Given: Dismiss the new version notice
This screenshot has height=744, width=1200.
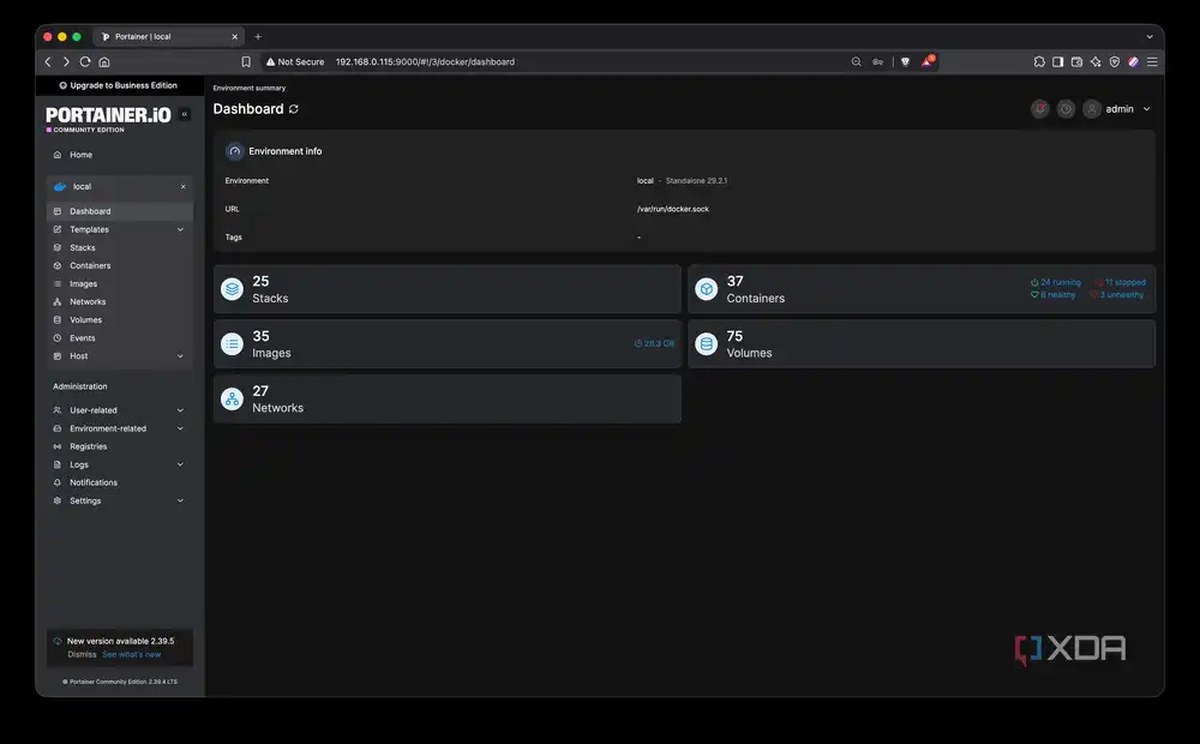Looking at the screenshot, I should 82,655.
